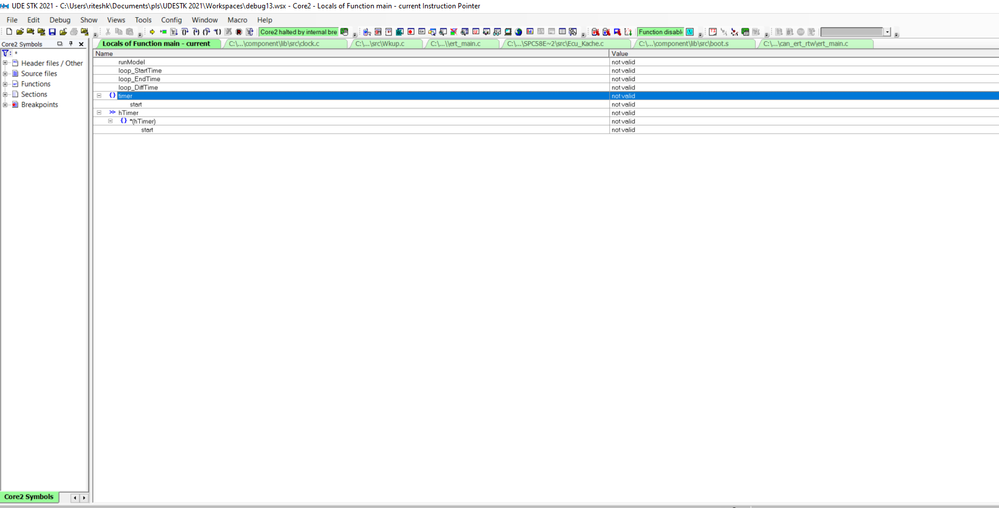
Task: Click the cyan icon beside Function disabl field
Action: (689, 32)
